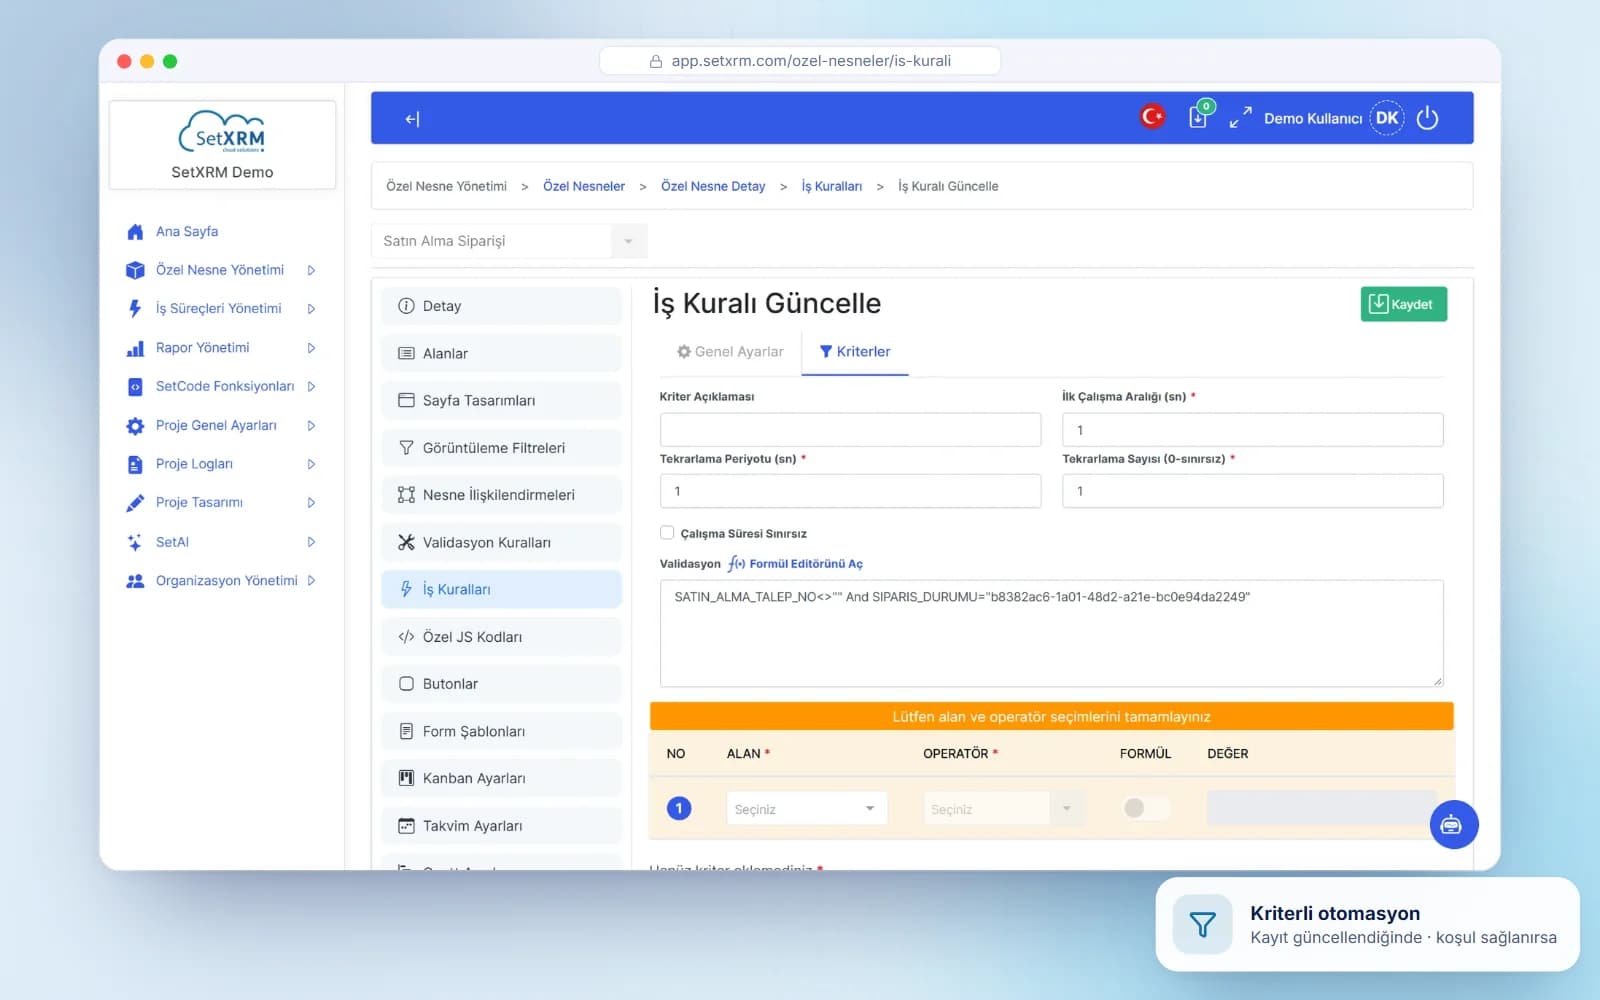
Task: Expand SetCode Fonksiyonları menu arrow
Action: coord(311,386)
